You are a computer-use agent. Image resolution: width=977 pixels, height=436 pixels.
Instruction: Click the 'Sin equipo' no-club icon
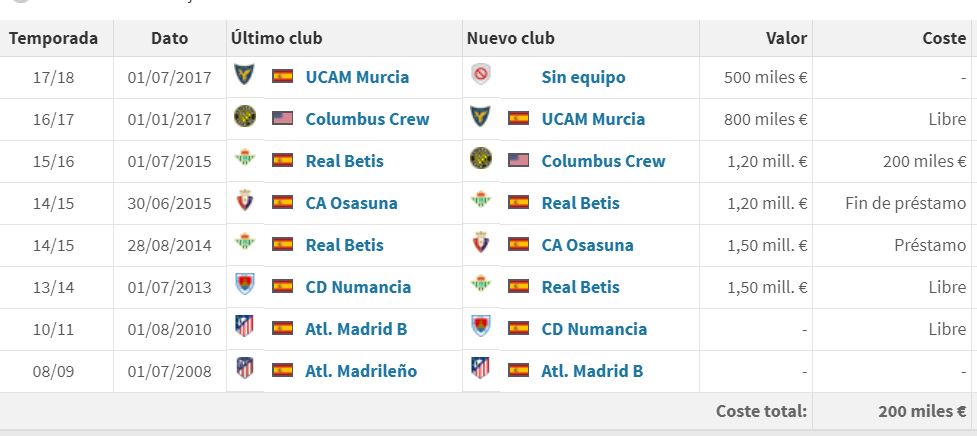(480, 76)
